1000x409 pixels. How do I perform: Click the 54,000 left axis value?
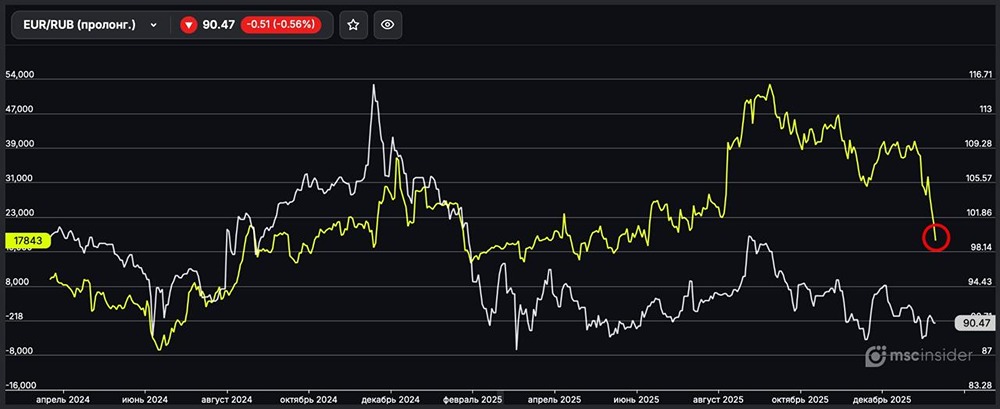18,75
